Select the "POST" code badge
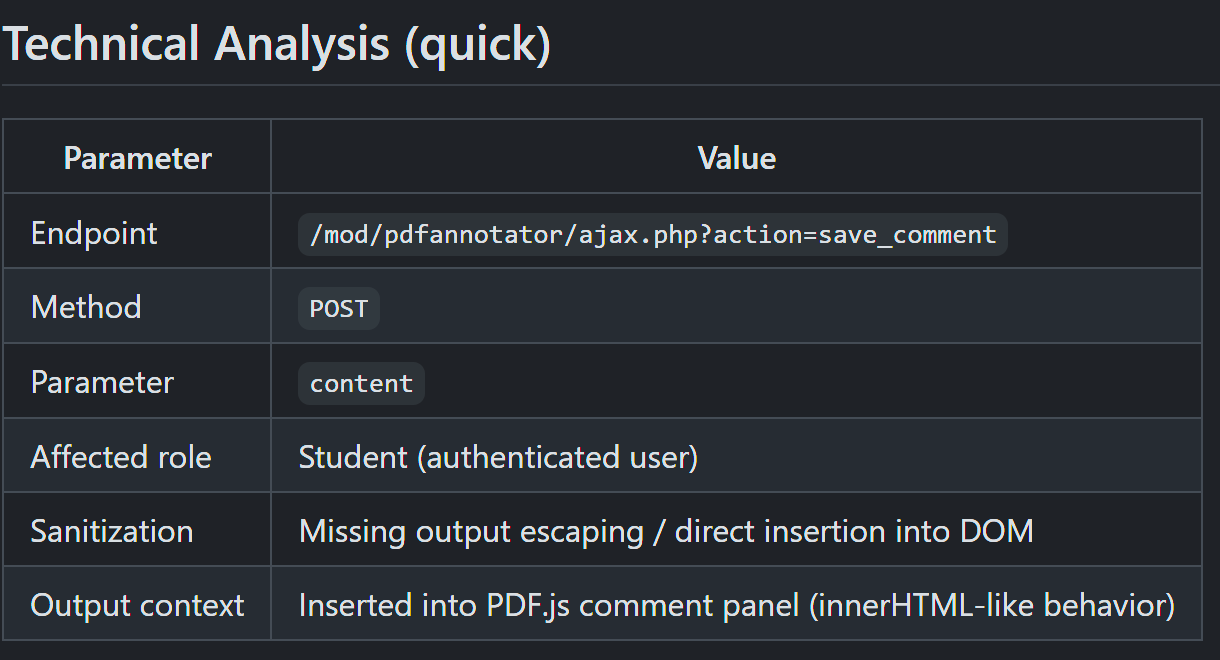 [339, 309]
